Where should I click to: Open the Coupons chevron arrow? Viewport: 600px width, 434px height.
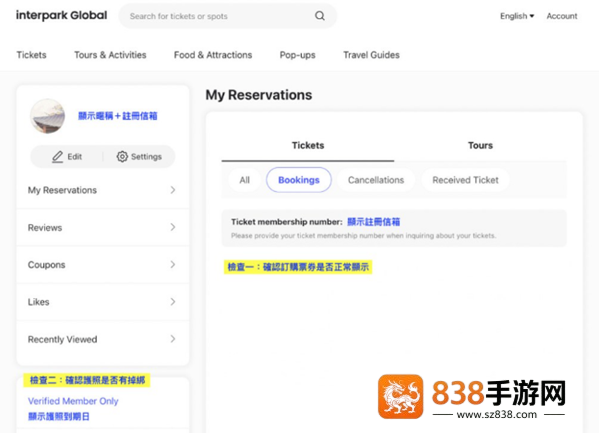click(173, 264)
